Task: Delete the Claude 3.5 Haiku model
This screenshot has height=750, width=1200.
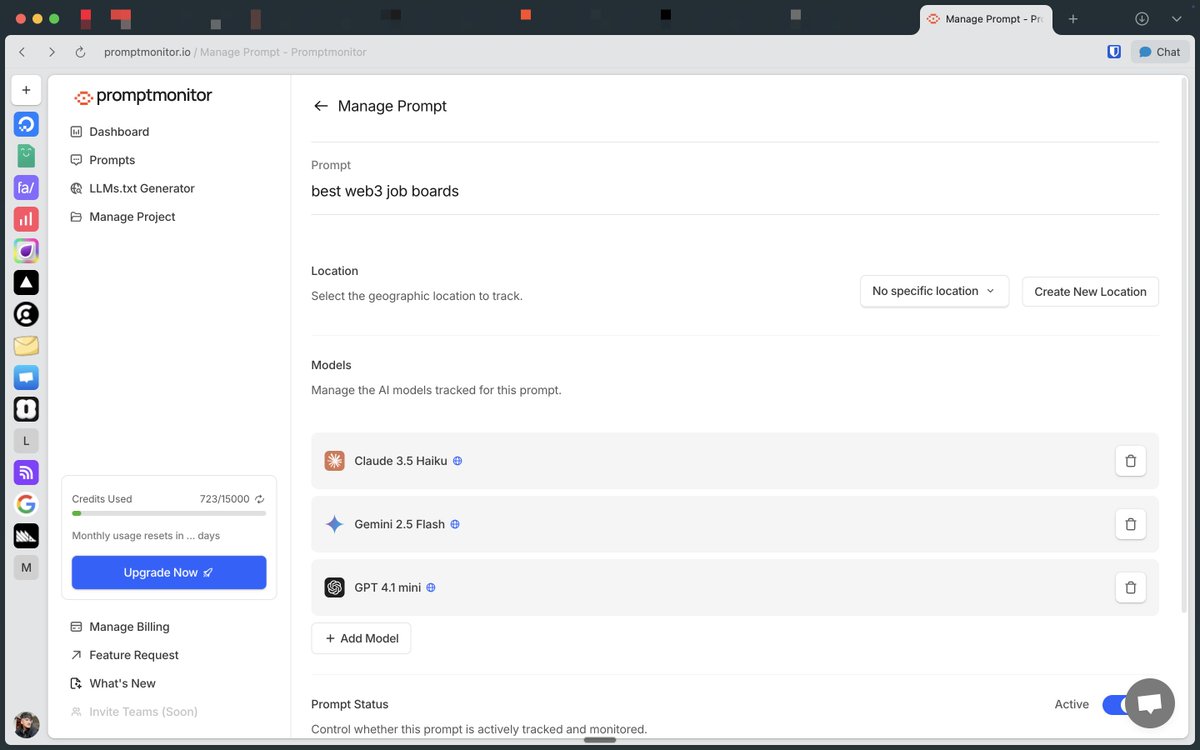Action: point(1130,461)
